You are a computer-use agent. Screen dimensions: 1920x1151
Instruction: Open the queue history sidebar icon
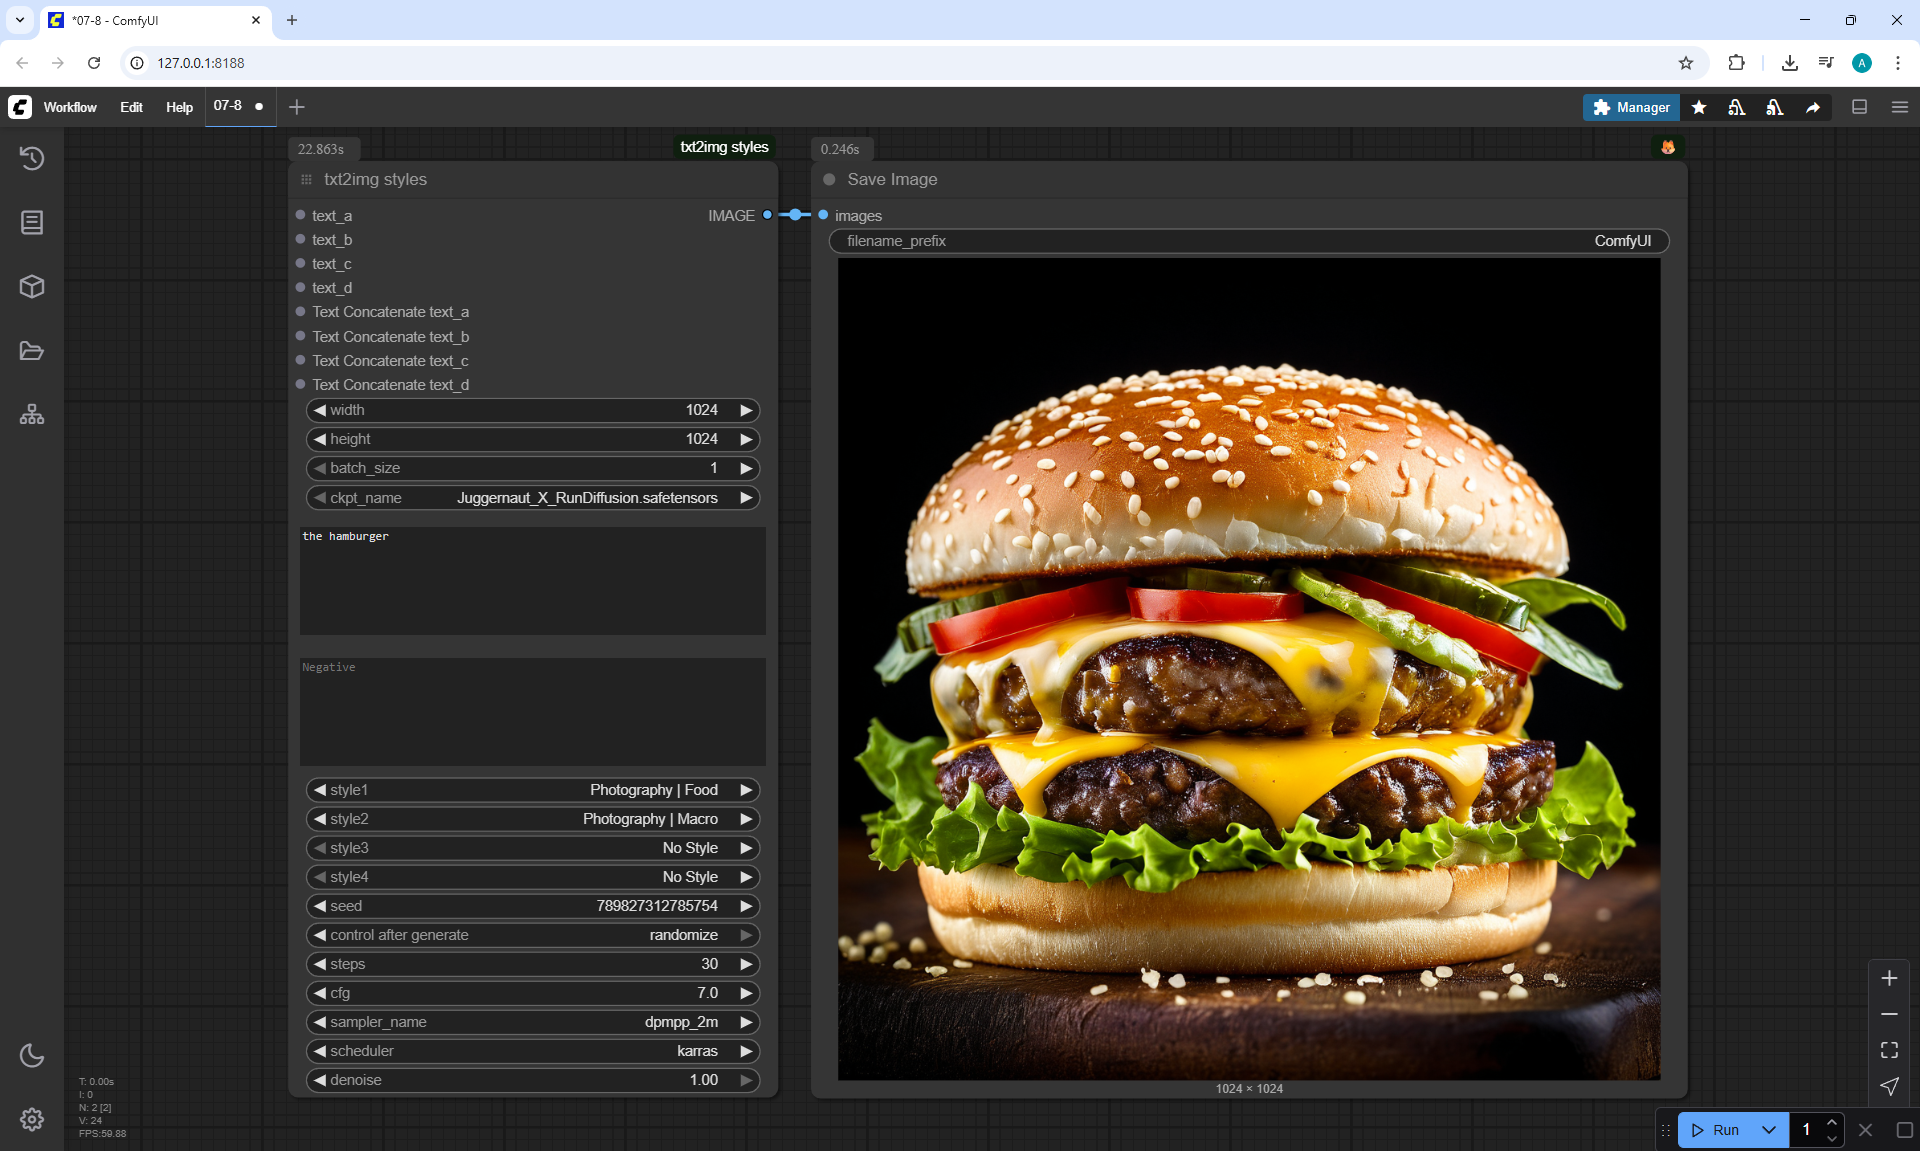coord(32,158)
